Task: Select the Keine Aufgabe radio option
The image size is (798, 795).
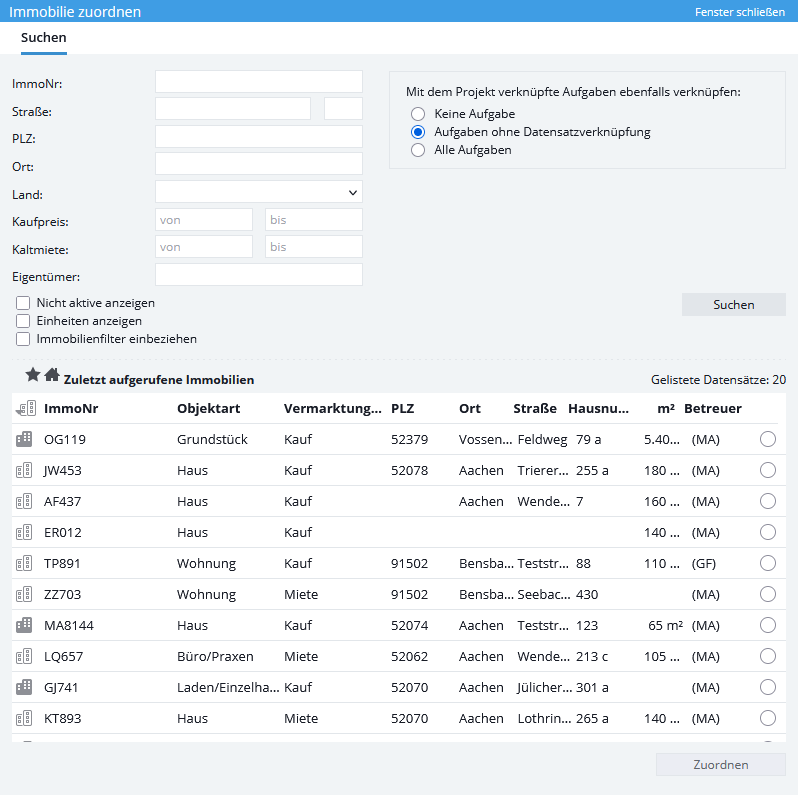Action: [x=418, y=113]
